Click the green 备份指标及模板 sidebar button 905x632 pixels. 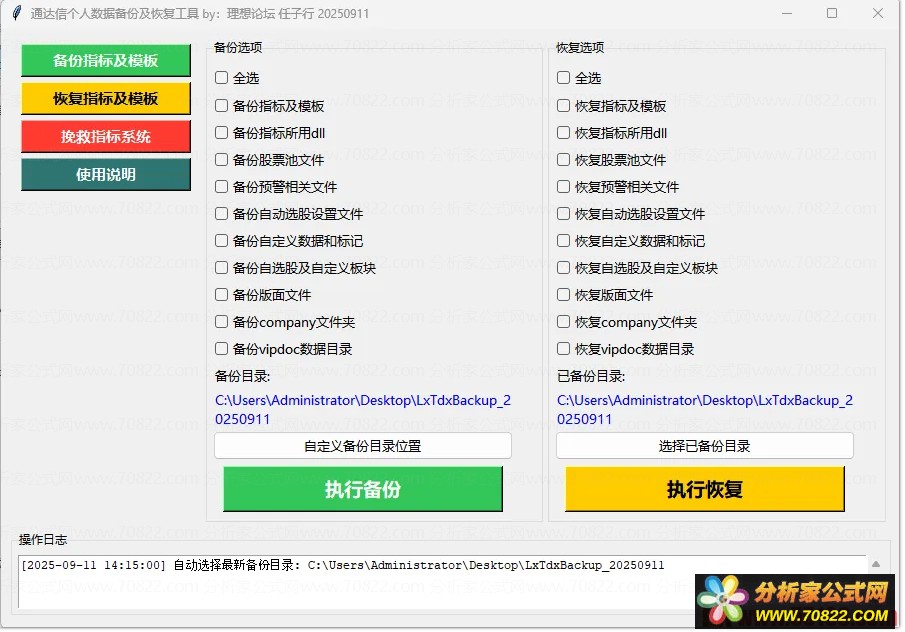(106, 61)
